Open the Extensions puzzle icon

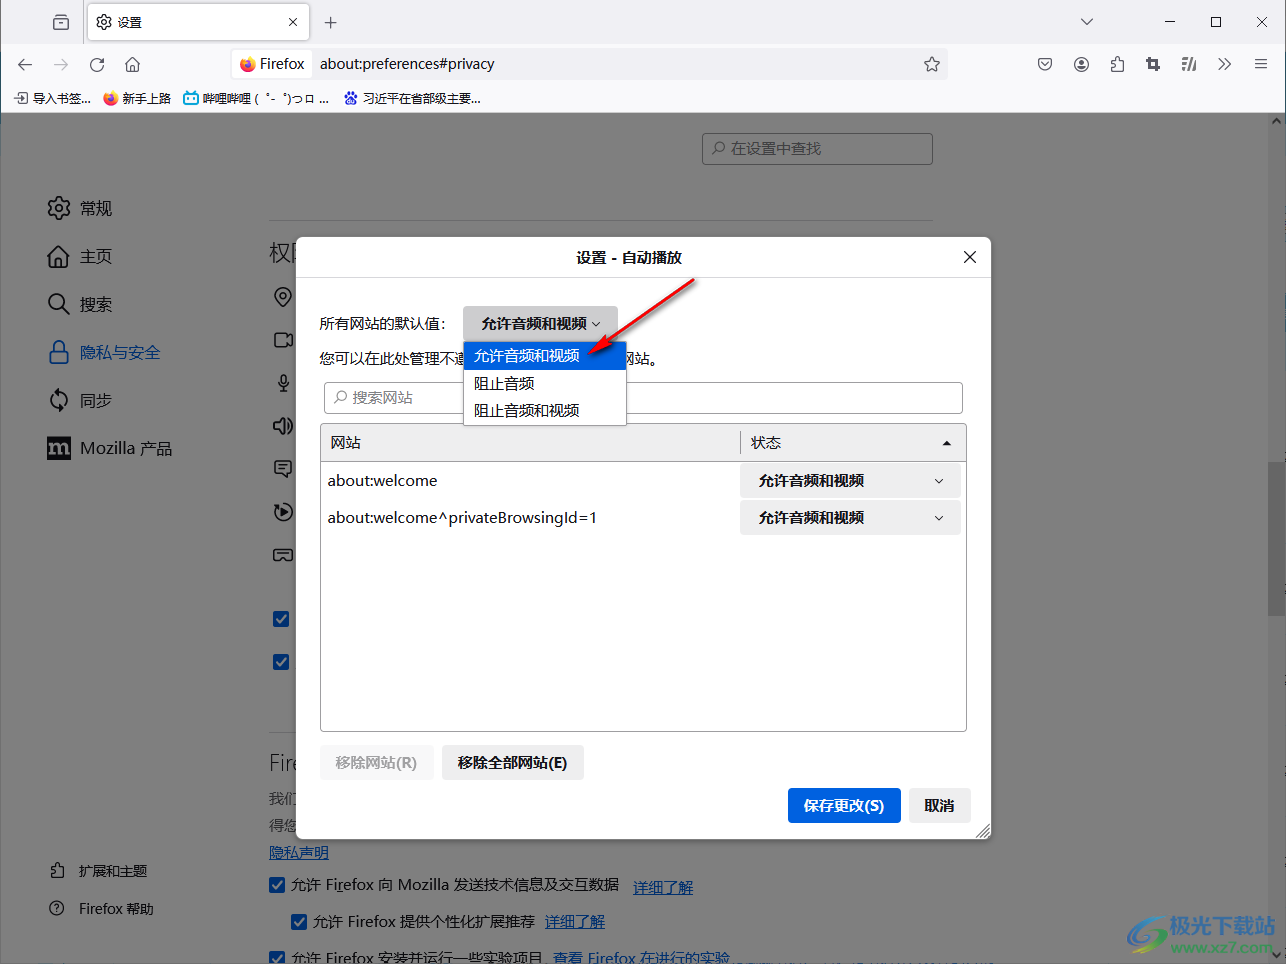point(1117,64)
